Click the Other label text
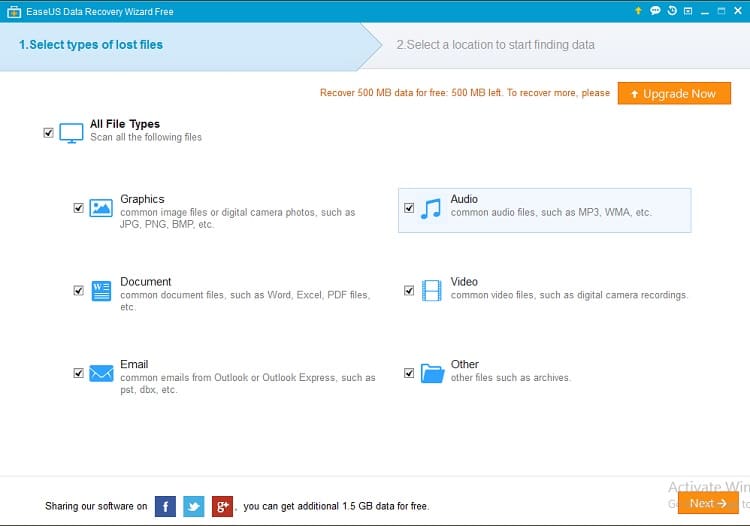Screen dimensions: 750x526 pos(464,364)
